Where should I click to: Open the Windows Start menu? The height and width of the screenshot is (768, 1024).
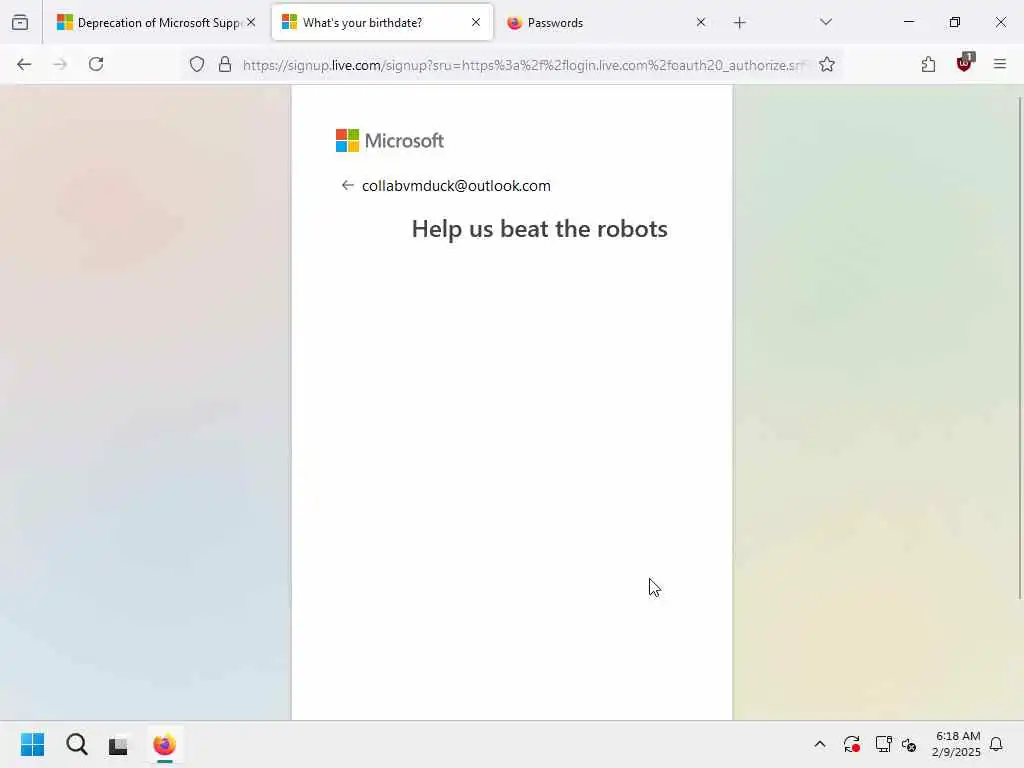tap(33, 744)
